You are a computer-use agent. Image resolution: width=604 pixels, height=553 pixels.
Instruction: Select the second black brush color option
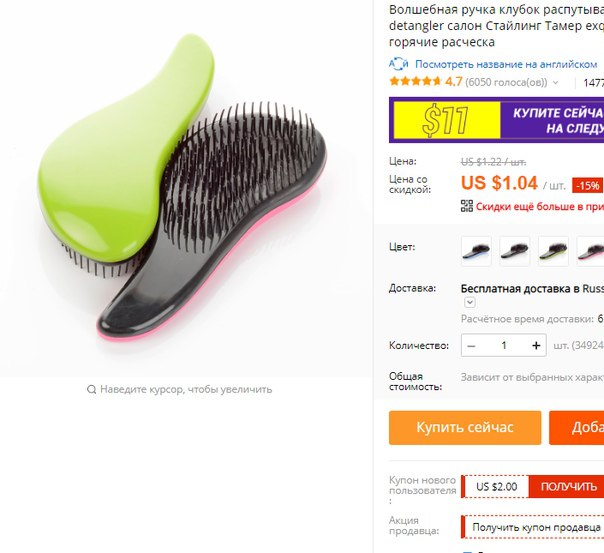[515, 251]
